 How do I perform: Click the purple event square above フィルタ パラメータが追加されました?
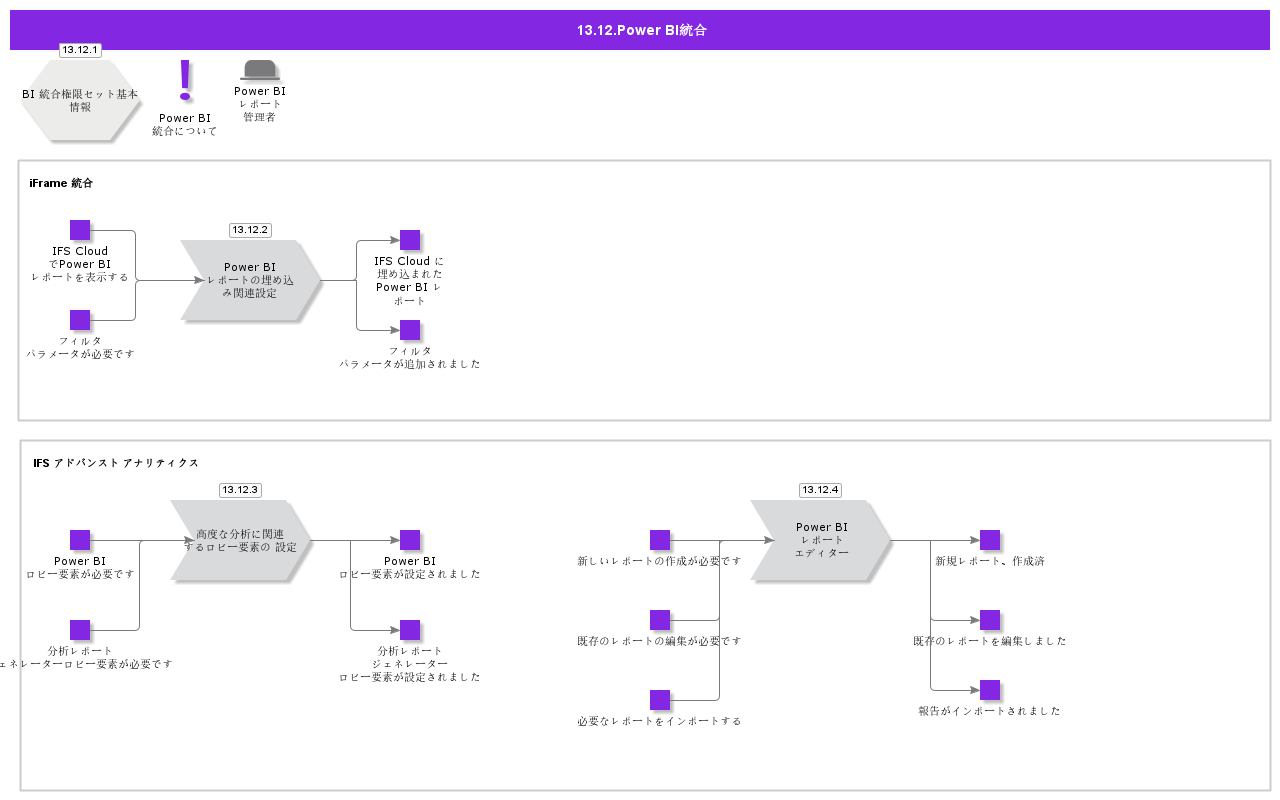[410, 330]
